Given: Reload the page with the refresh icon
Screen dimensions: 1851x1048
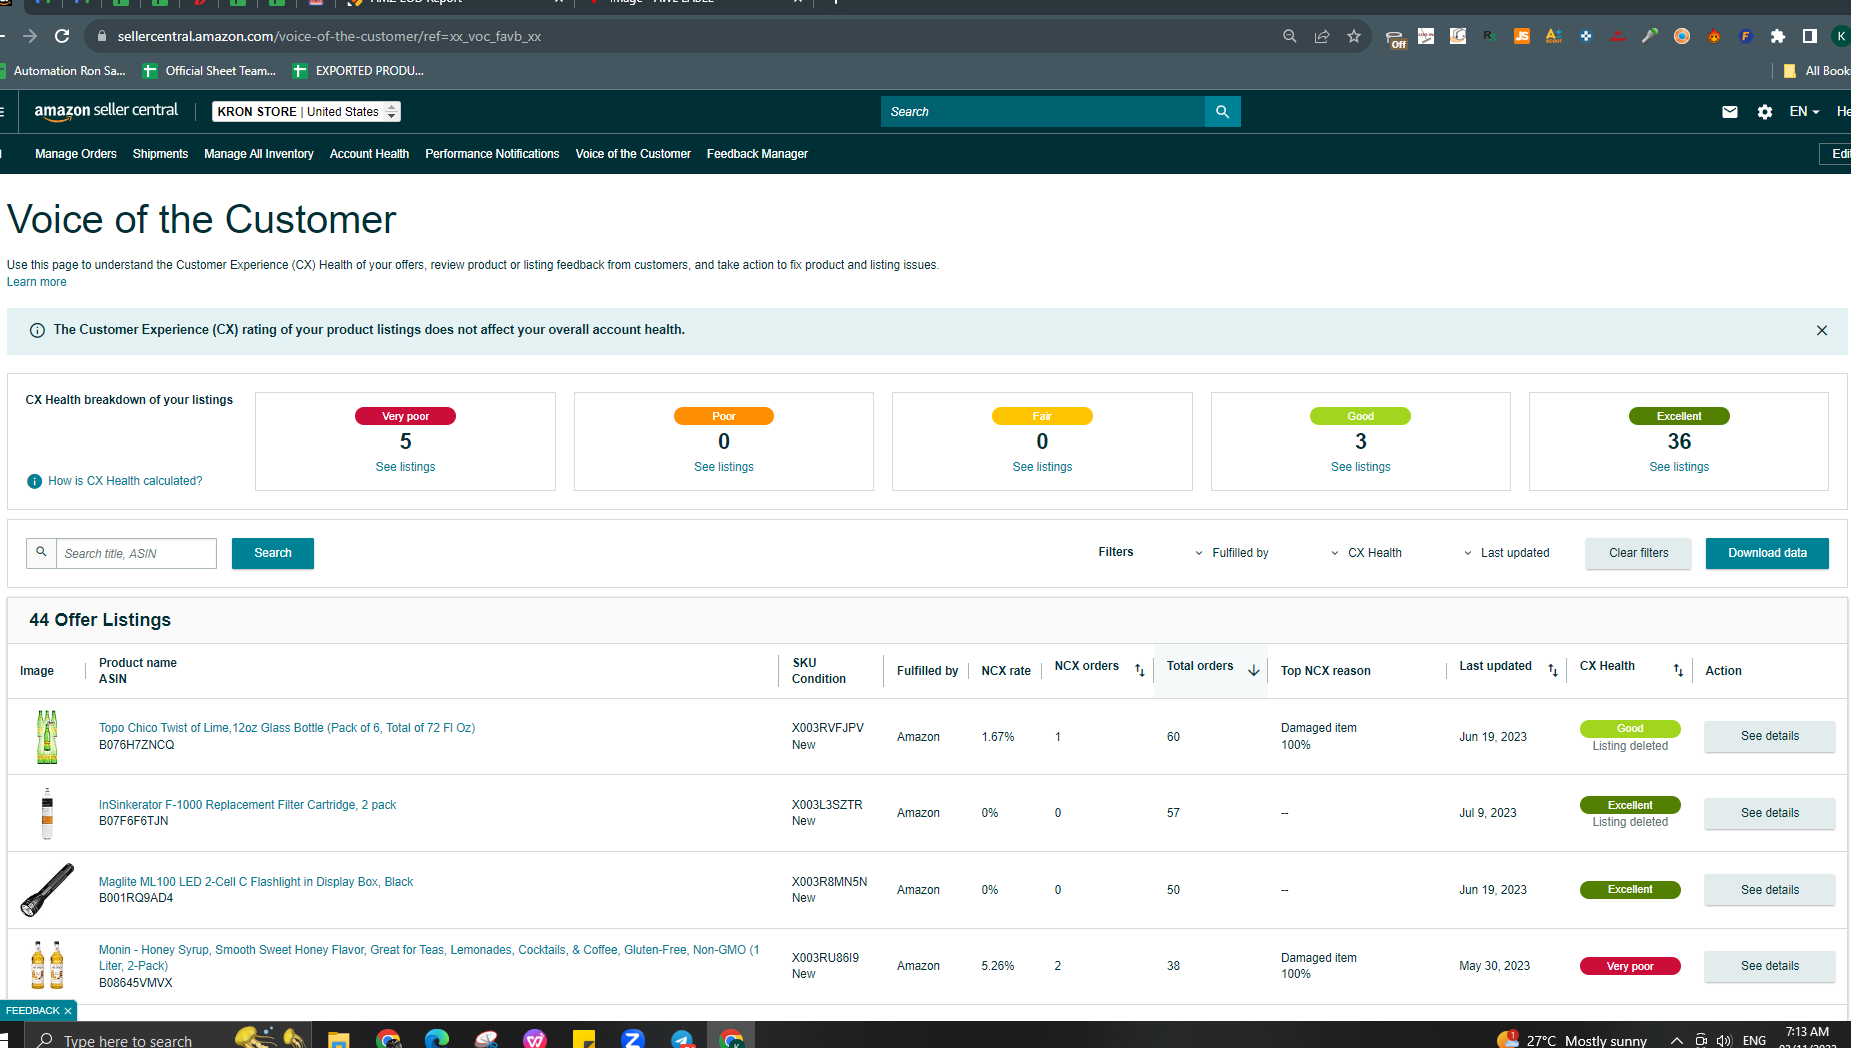Looking at the screenshot, I should (62, 36).
